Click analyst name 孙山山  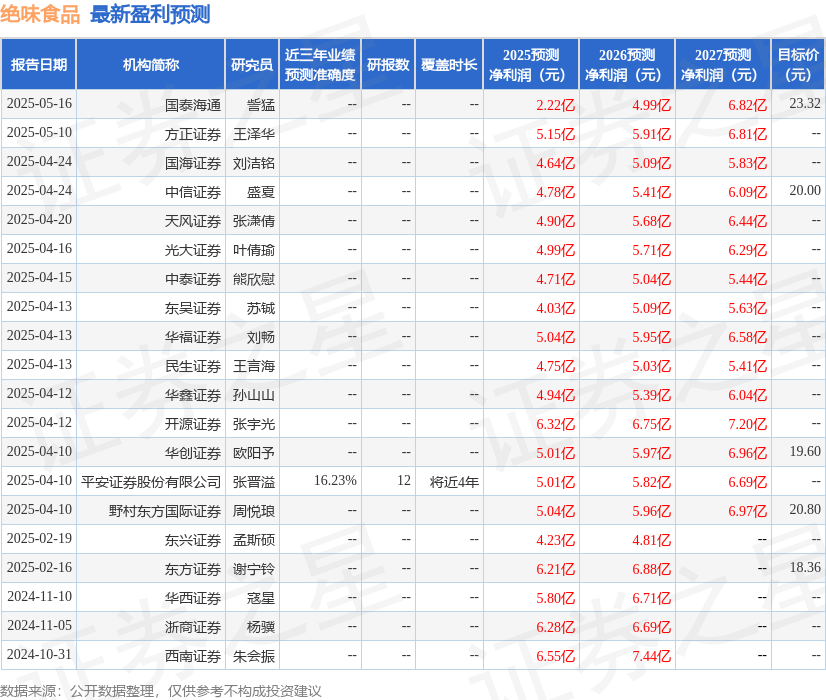point(254,395)
